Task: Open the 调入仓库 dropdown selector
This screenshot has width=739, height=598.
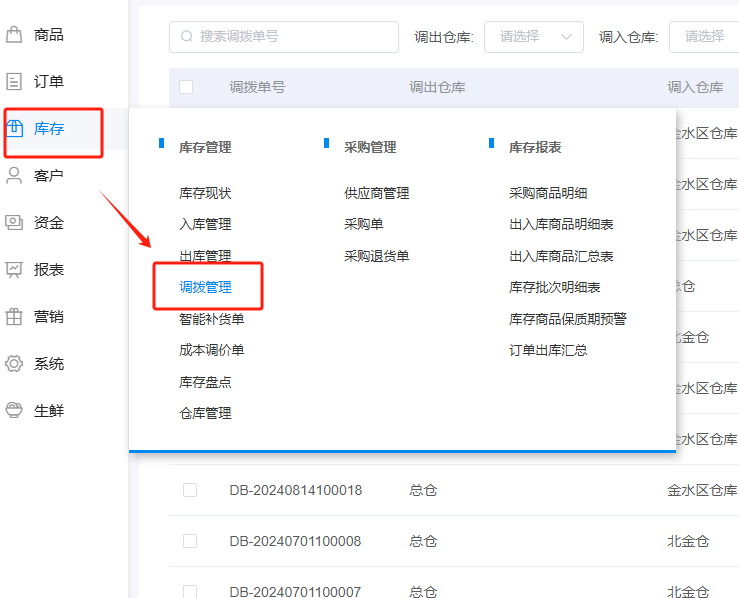Action: (x=703, y=37)
